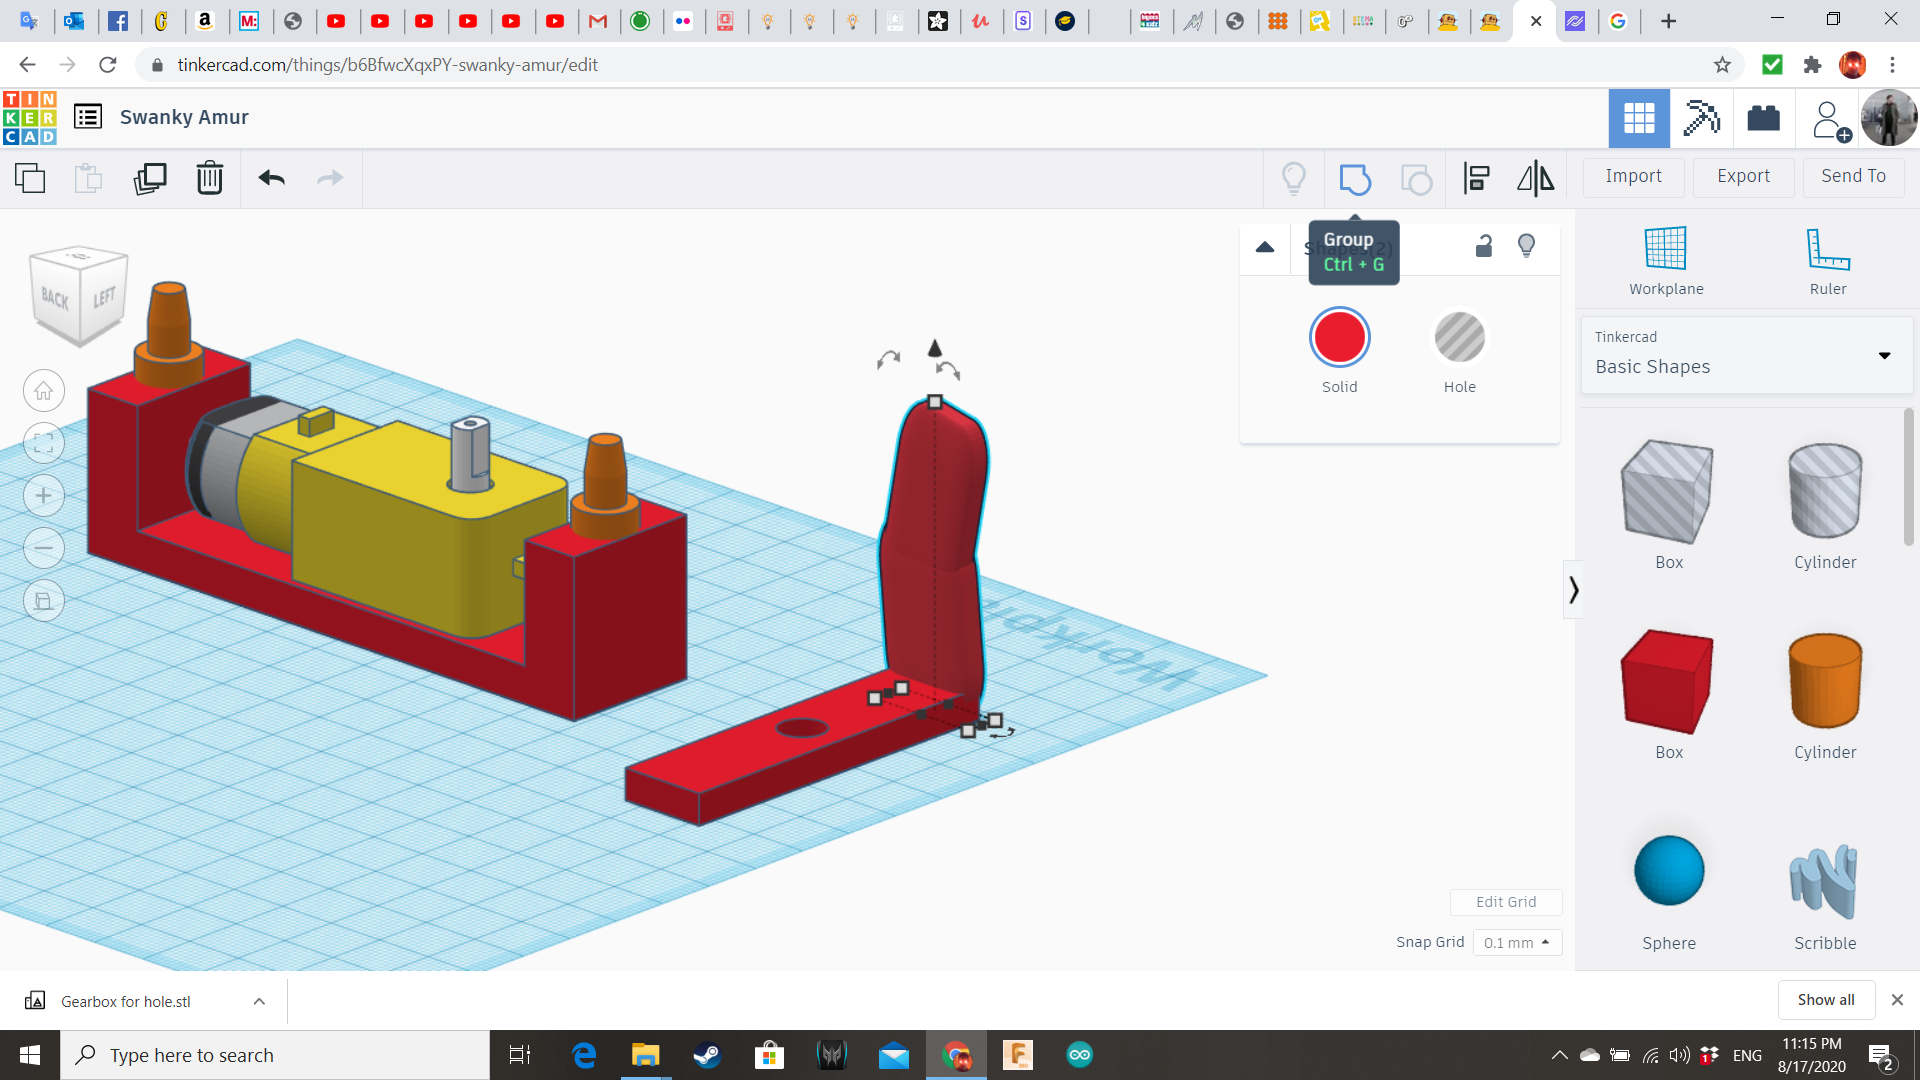
Task: Click Show all downloads
Action: 1826,1000
